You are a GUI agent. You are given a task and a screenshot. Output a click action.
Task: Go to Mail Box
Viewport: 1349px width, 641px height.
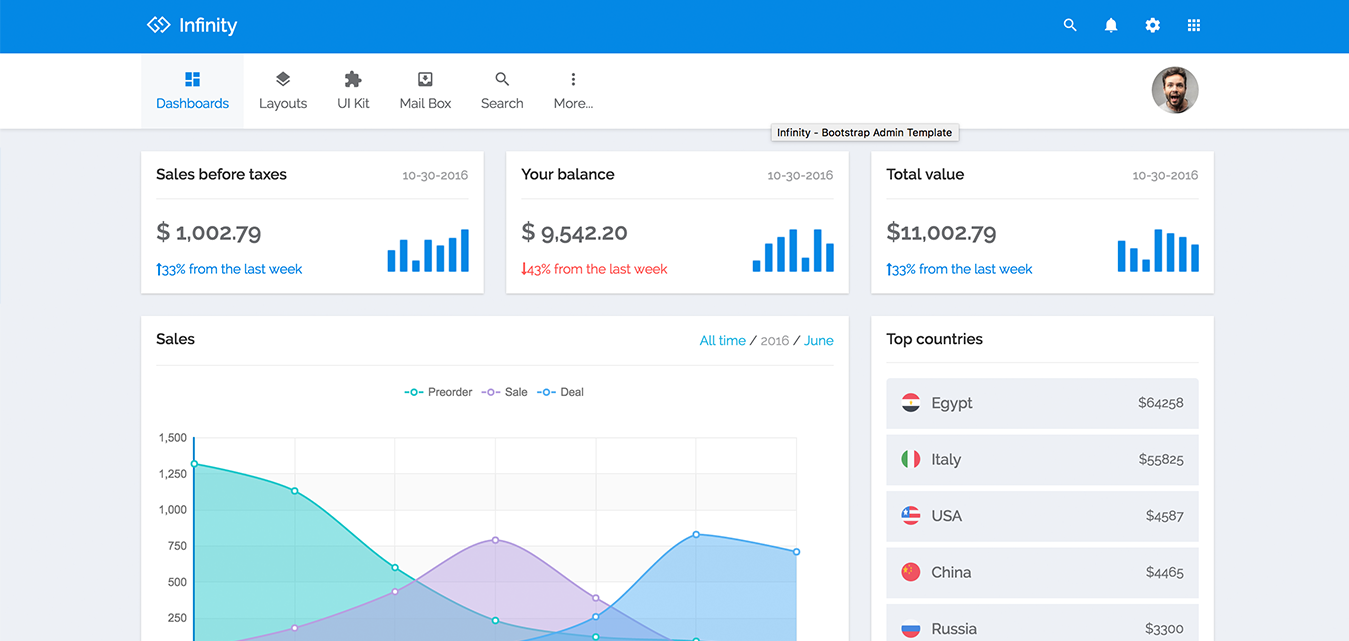pos(425,91)
